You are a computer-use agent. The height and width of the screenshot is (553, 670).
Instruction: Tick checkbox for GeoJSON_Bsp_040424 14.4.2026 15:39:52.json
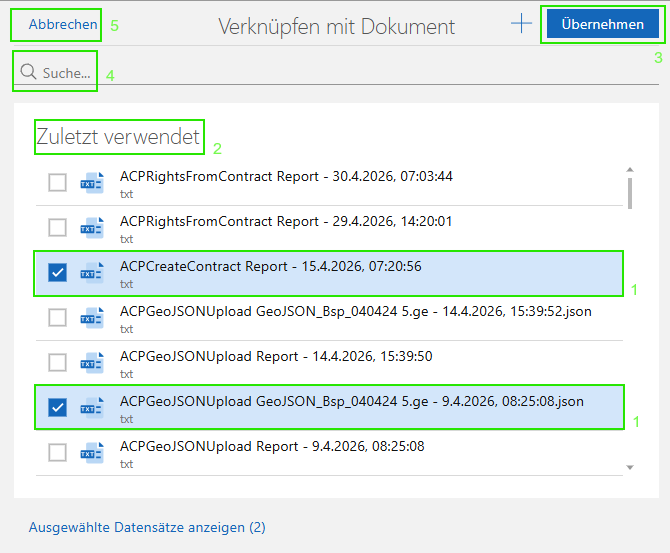57,318
